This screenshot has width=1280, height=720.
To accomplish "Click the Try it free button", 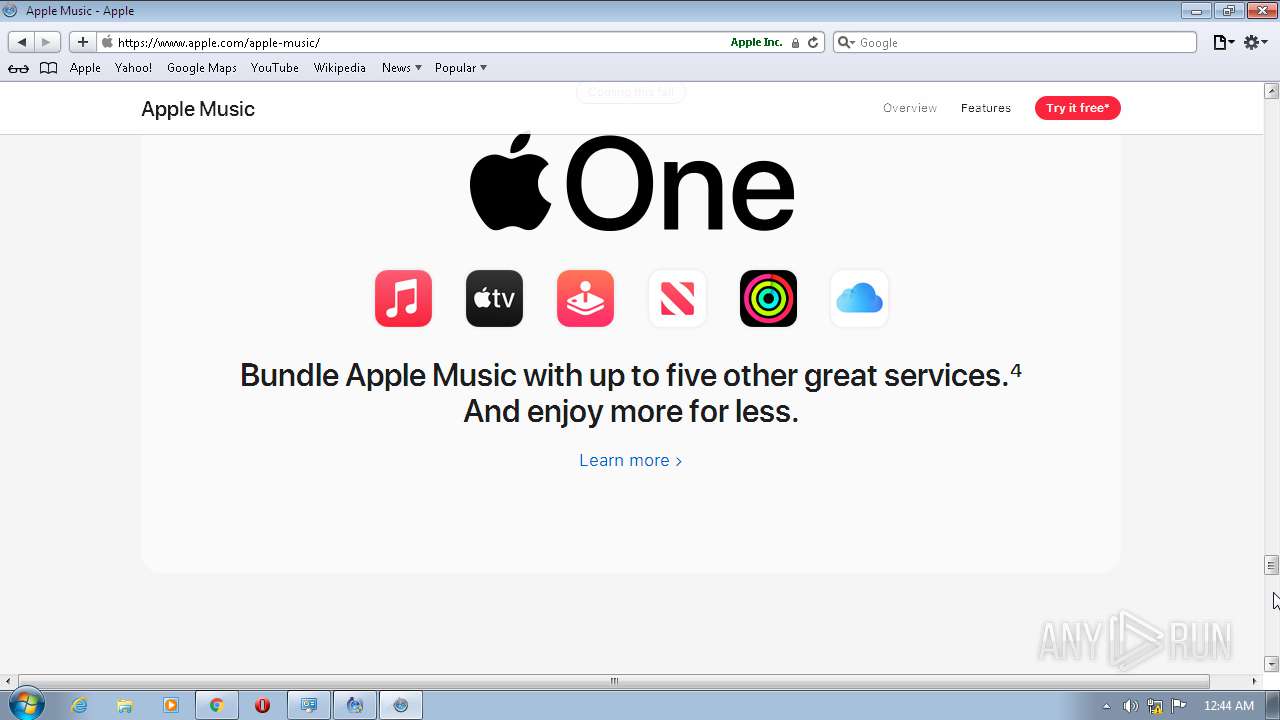I will coord(1077,108).
